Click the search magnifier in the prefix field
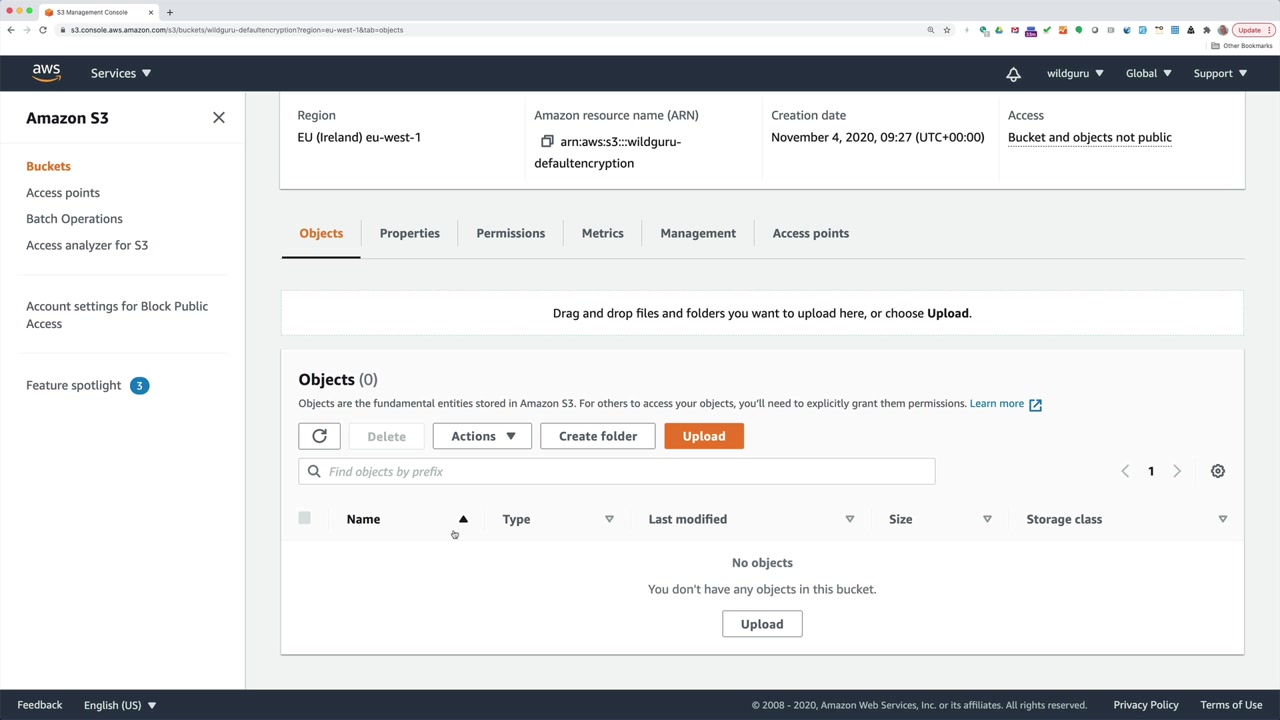This screenshot has height=720, width=1280. [x=314, y=472]
